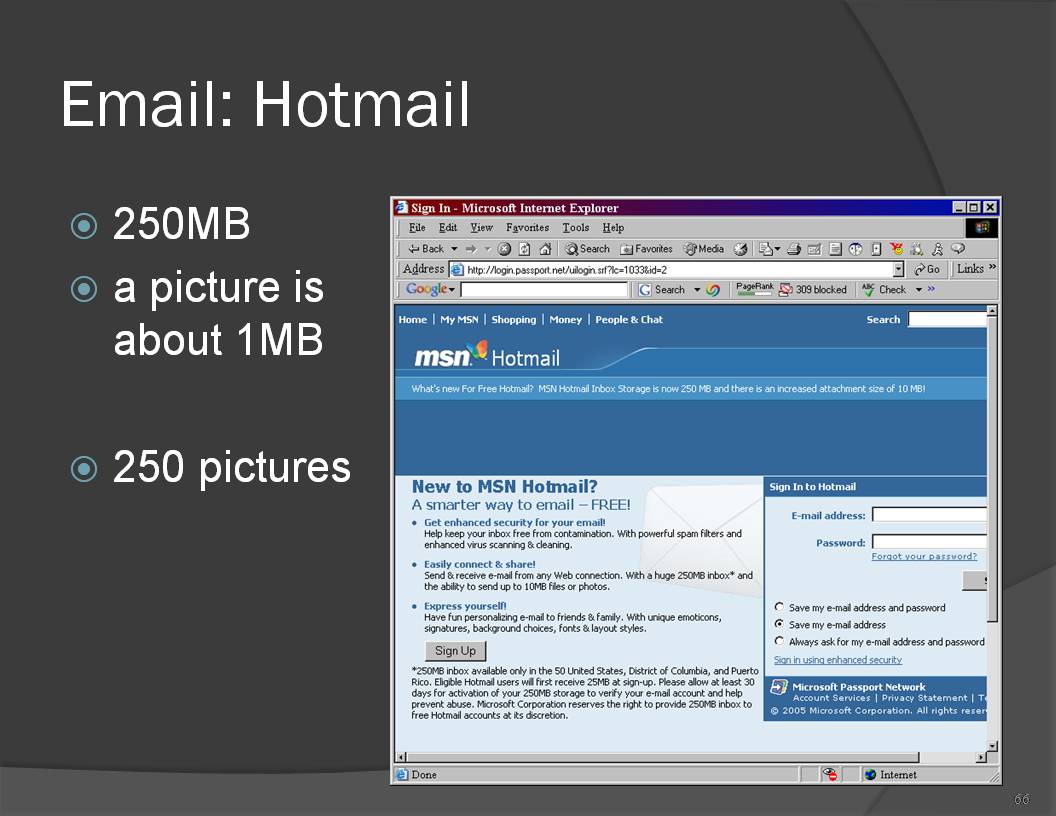Click the Google News swirl icon

[713, 290]
